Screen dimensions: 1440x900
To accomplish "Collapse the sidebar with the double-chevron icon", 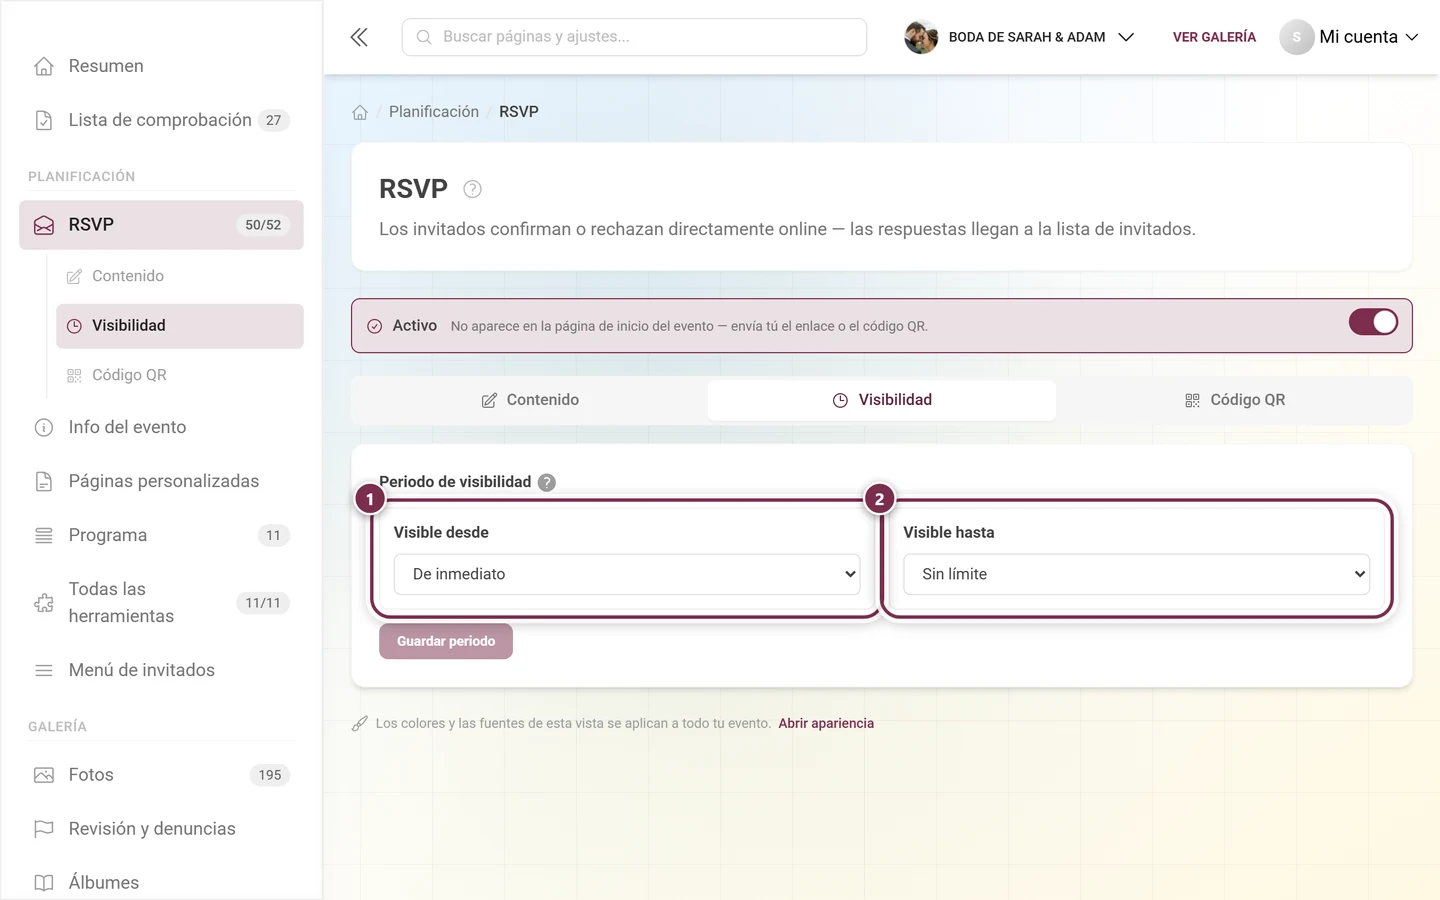I will coord(359,37).
